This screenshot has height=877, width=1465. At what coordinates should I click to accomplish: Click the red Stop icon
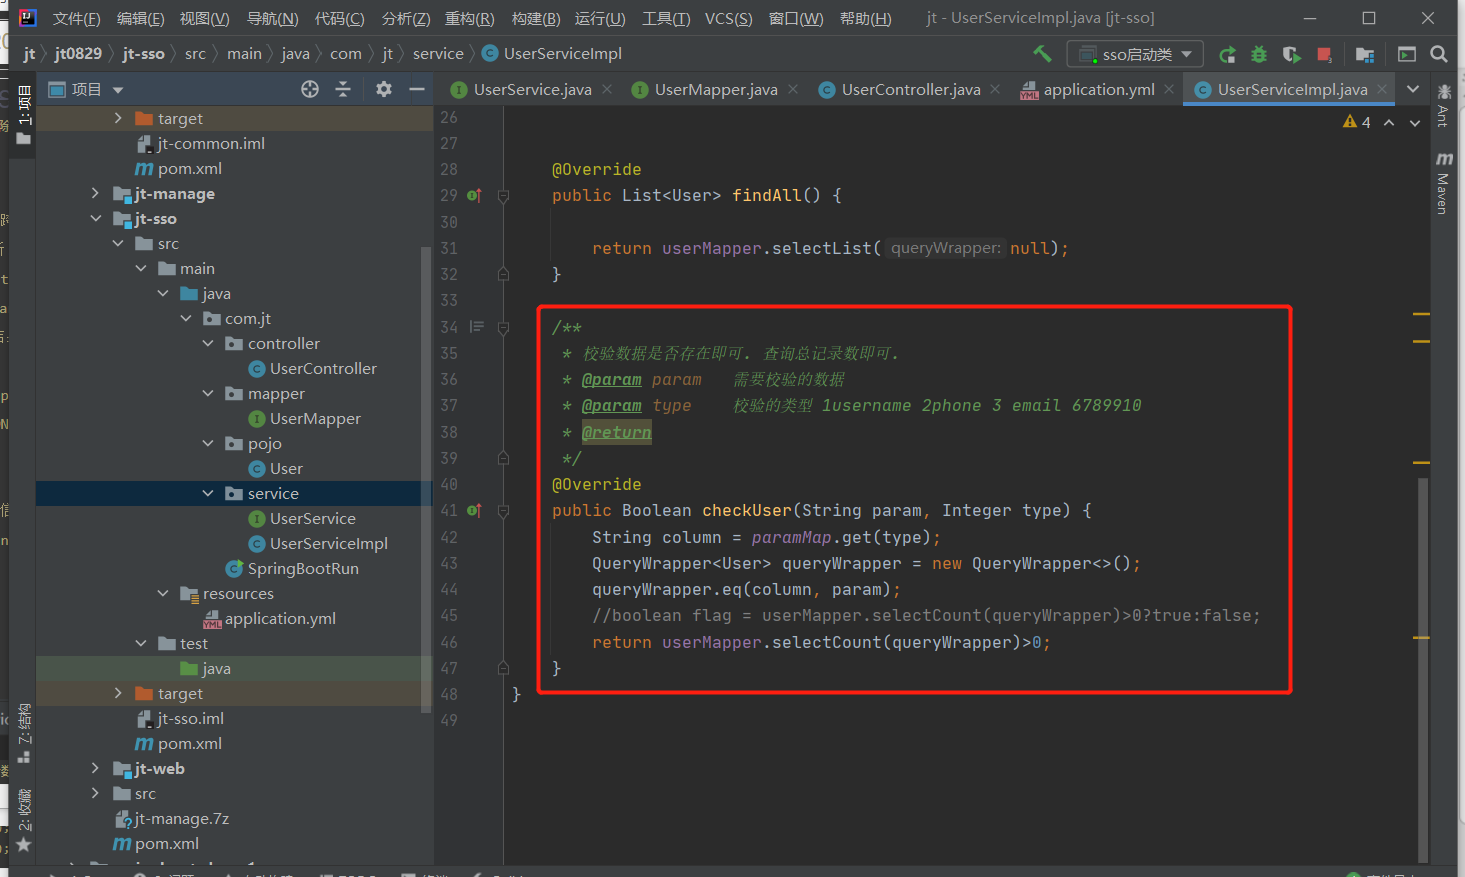(1324, 54)
